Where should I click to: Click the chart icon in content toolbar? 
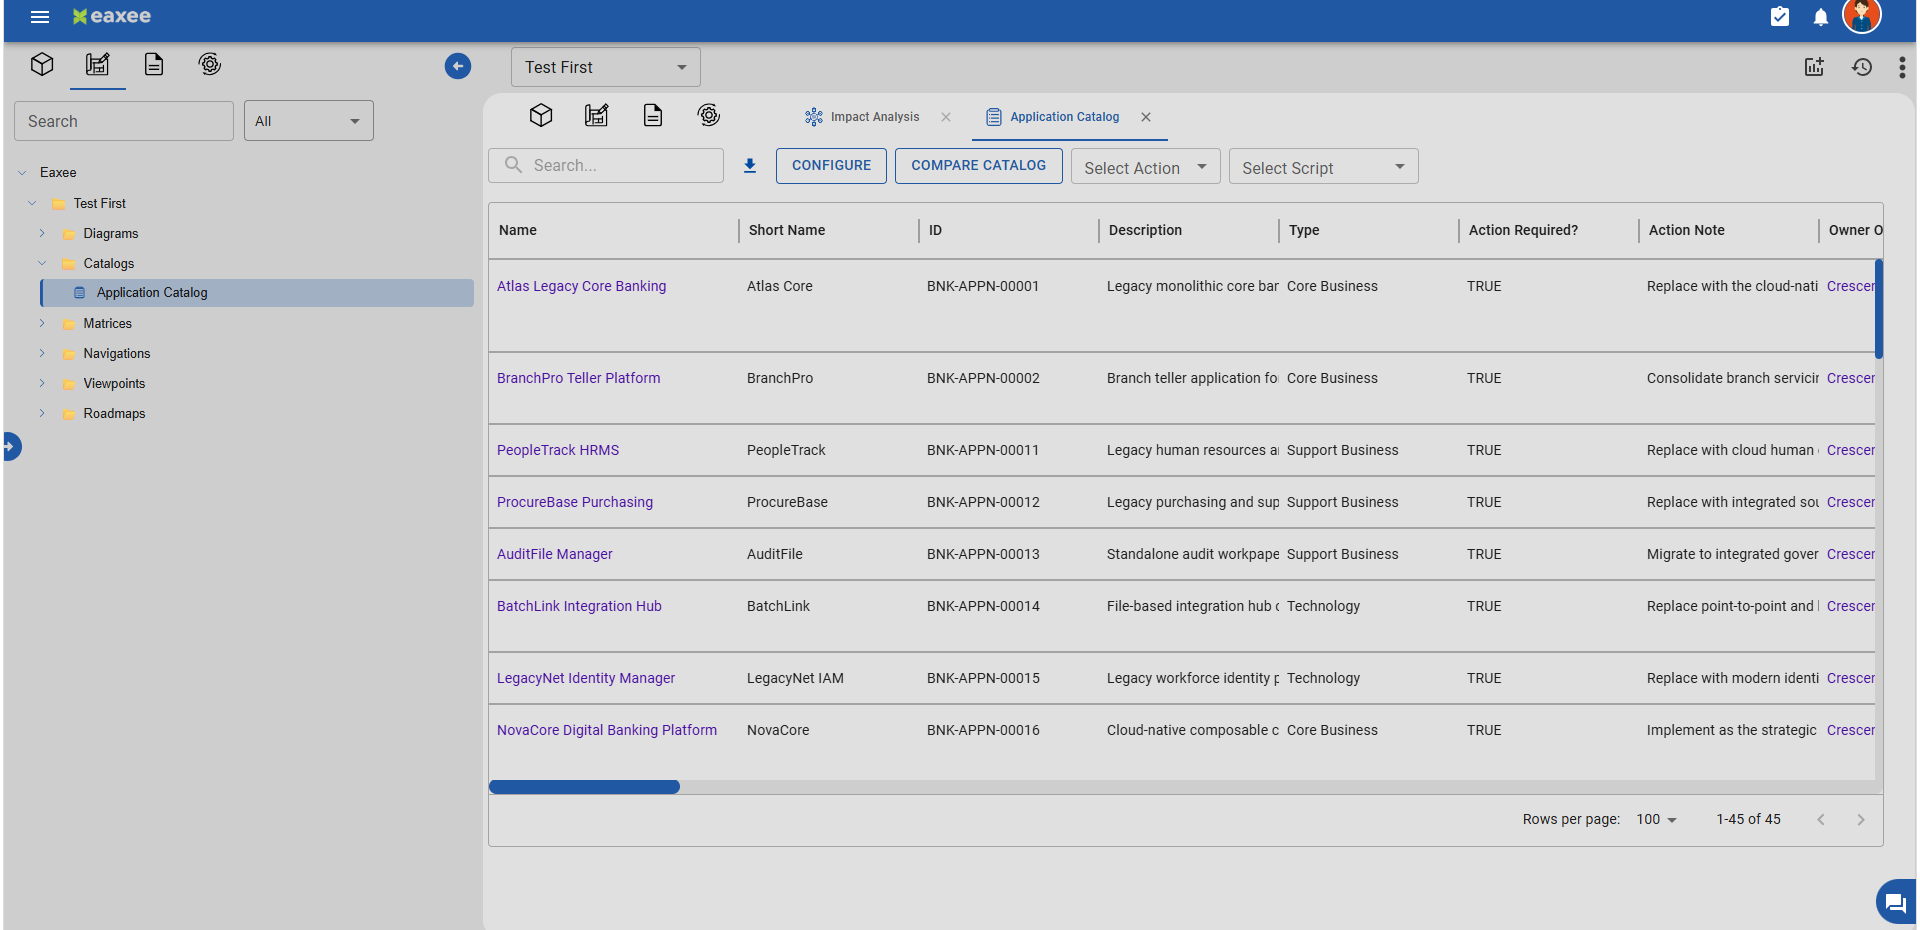[597, 116]
